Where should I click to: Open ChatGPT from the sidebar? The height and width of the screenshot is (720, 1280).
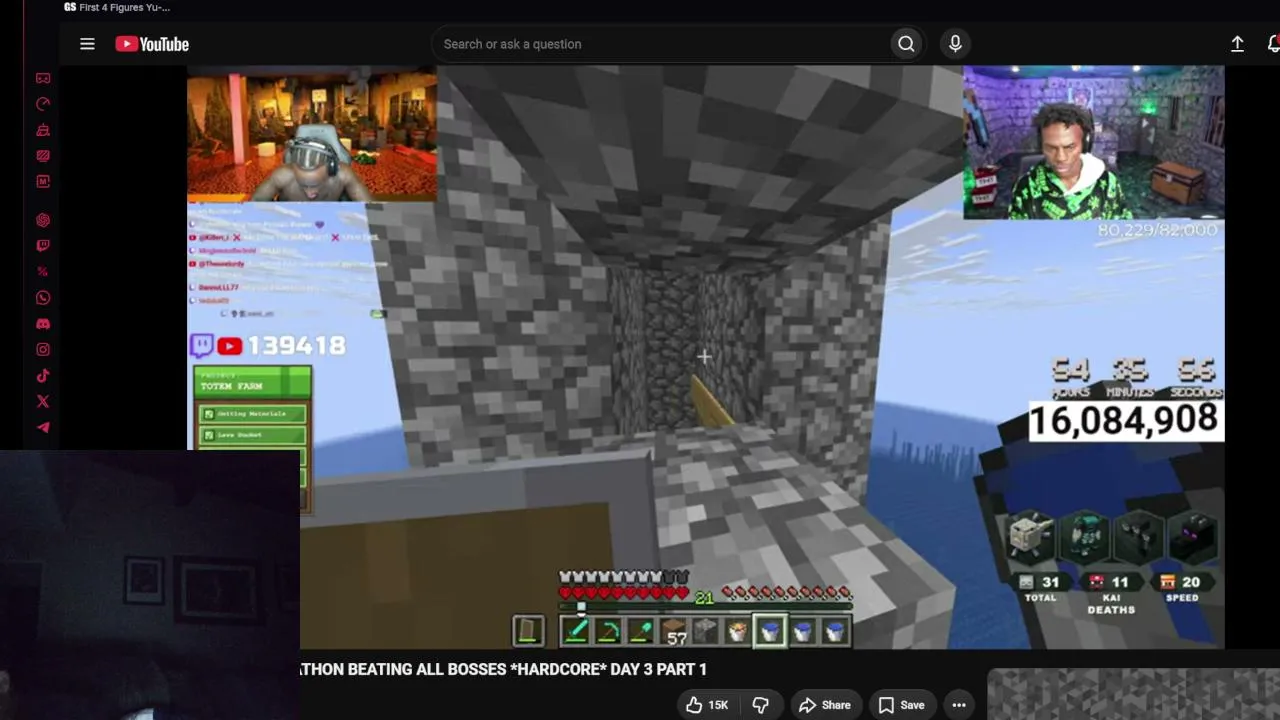(x=43, y=220)
